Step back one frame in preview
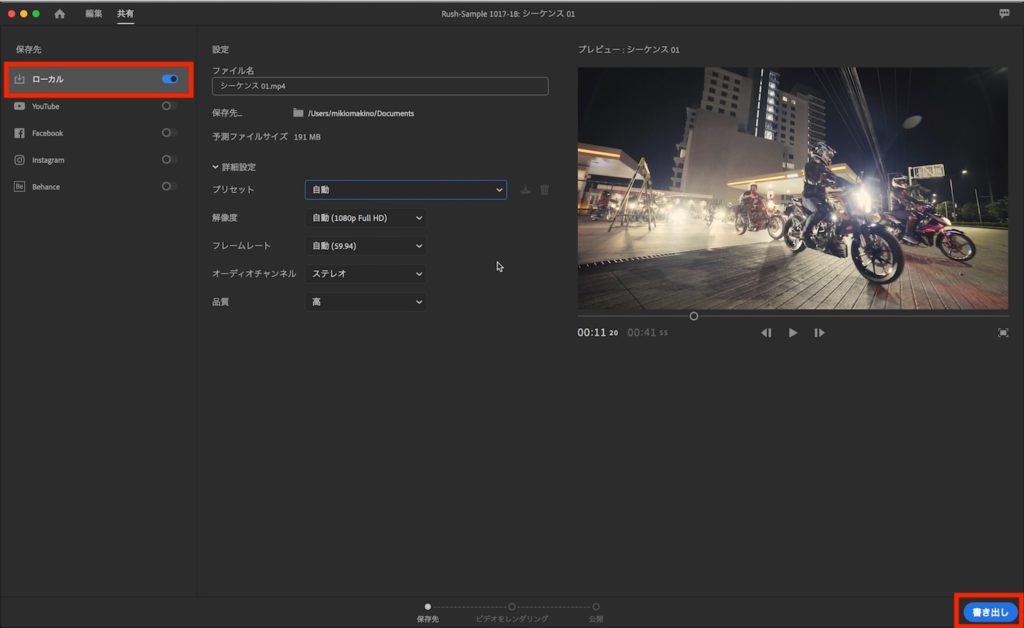 click(766, 333)
